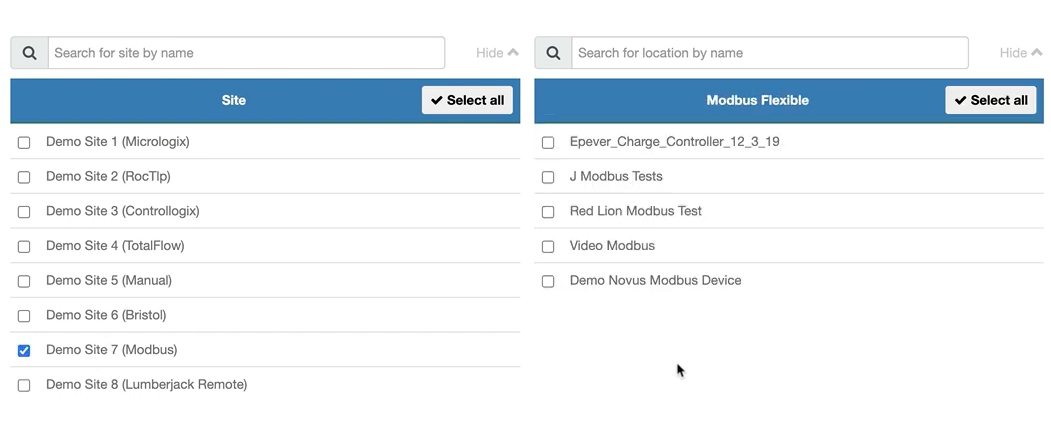Hide the Modbus Flexible panel
Screen dimensions: 1051x424
[x=1021, y=53]
